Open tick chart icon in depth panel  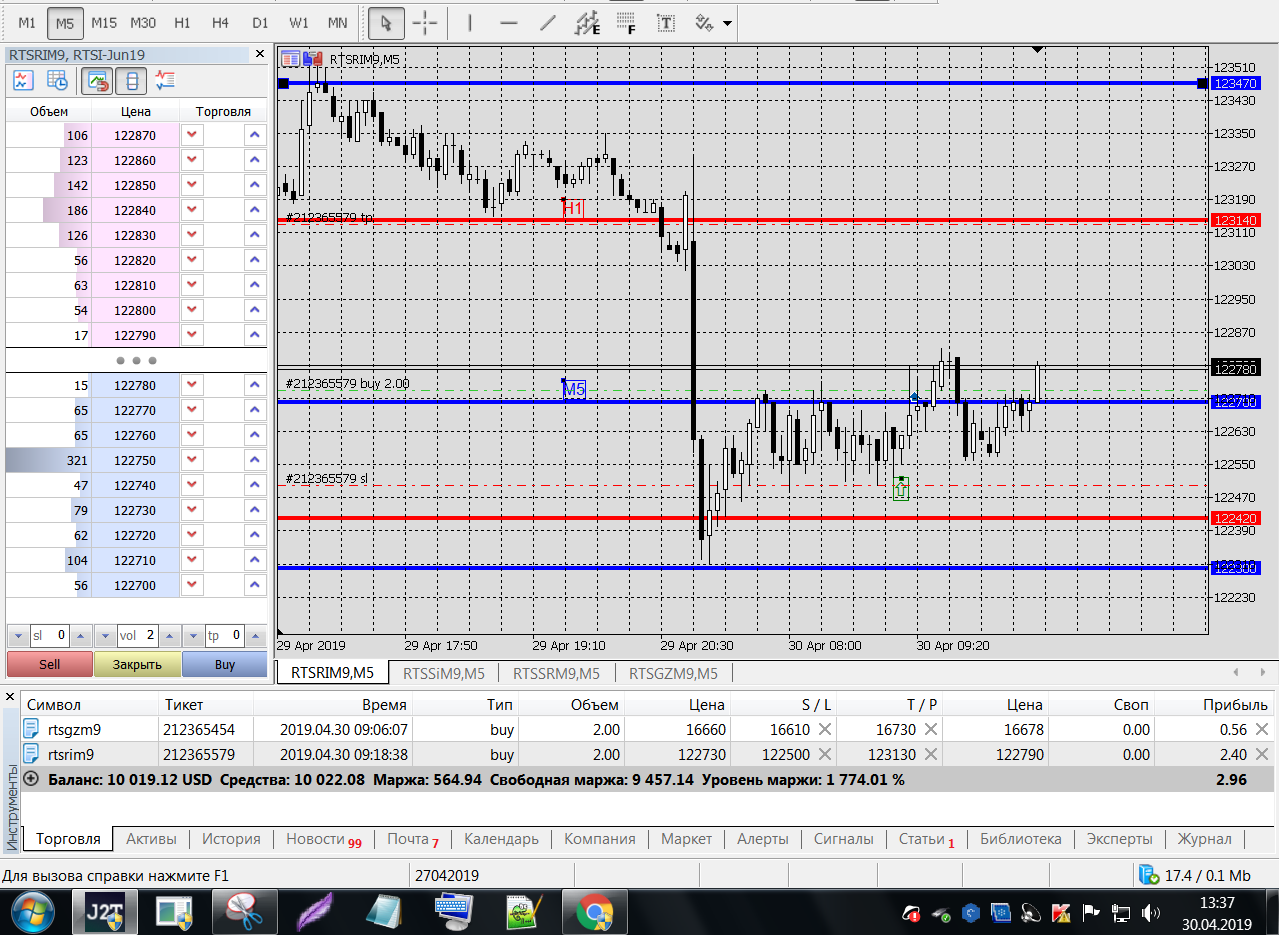23,81
